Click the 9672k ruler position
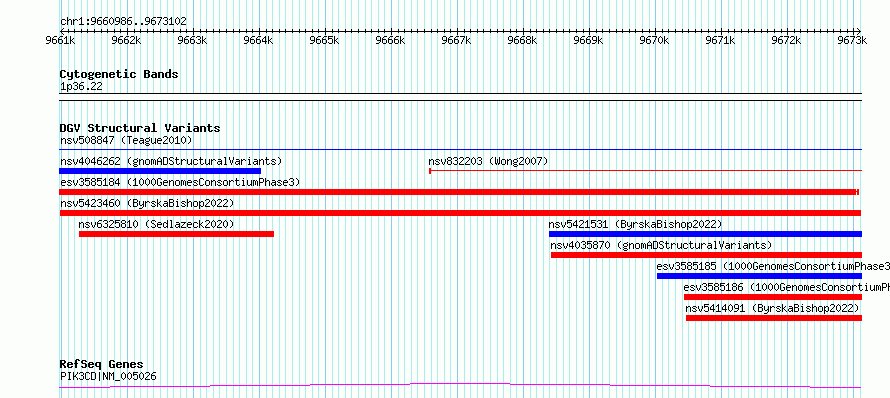This screenshot has height=398, width=890. [x=787, y=40]
